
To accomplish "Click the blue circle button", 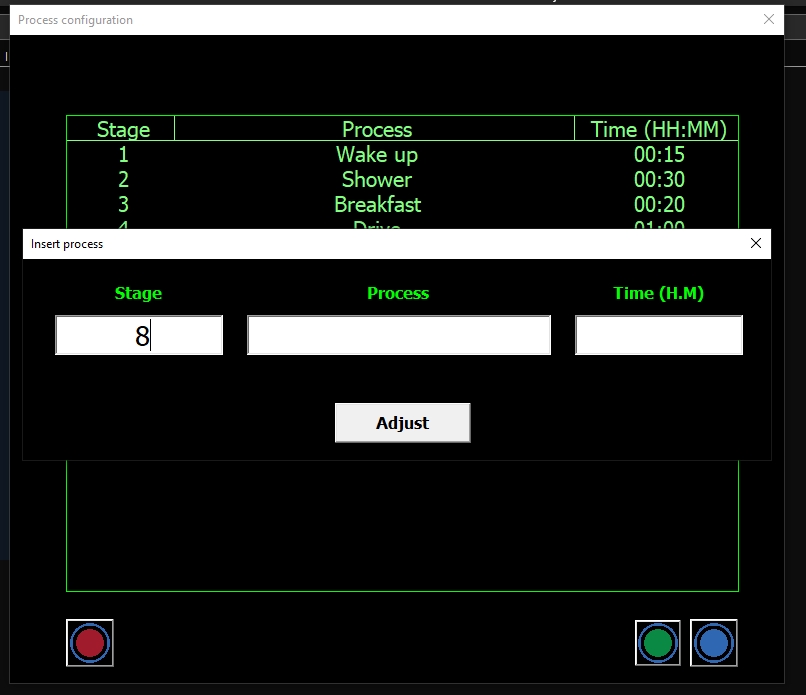I will click(713, 643).
